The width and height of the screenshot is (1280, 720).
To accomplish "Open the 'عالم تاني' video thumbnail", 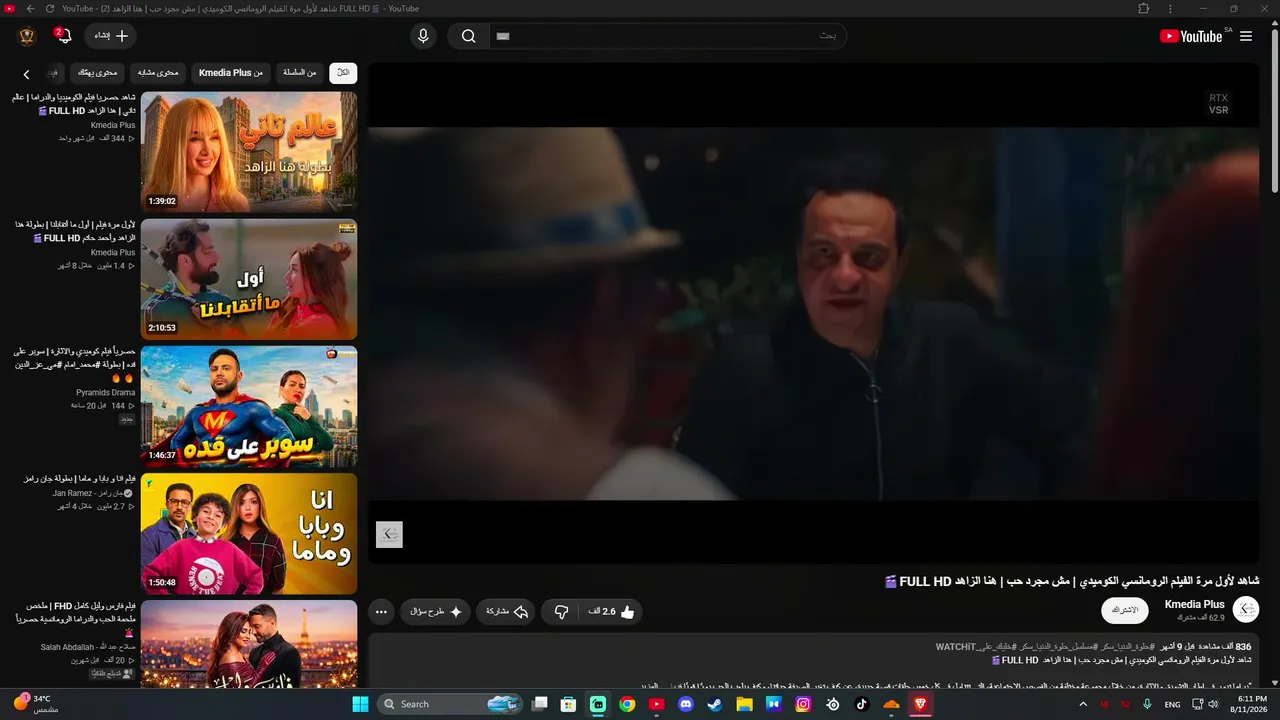I will click(249, 152).
